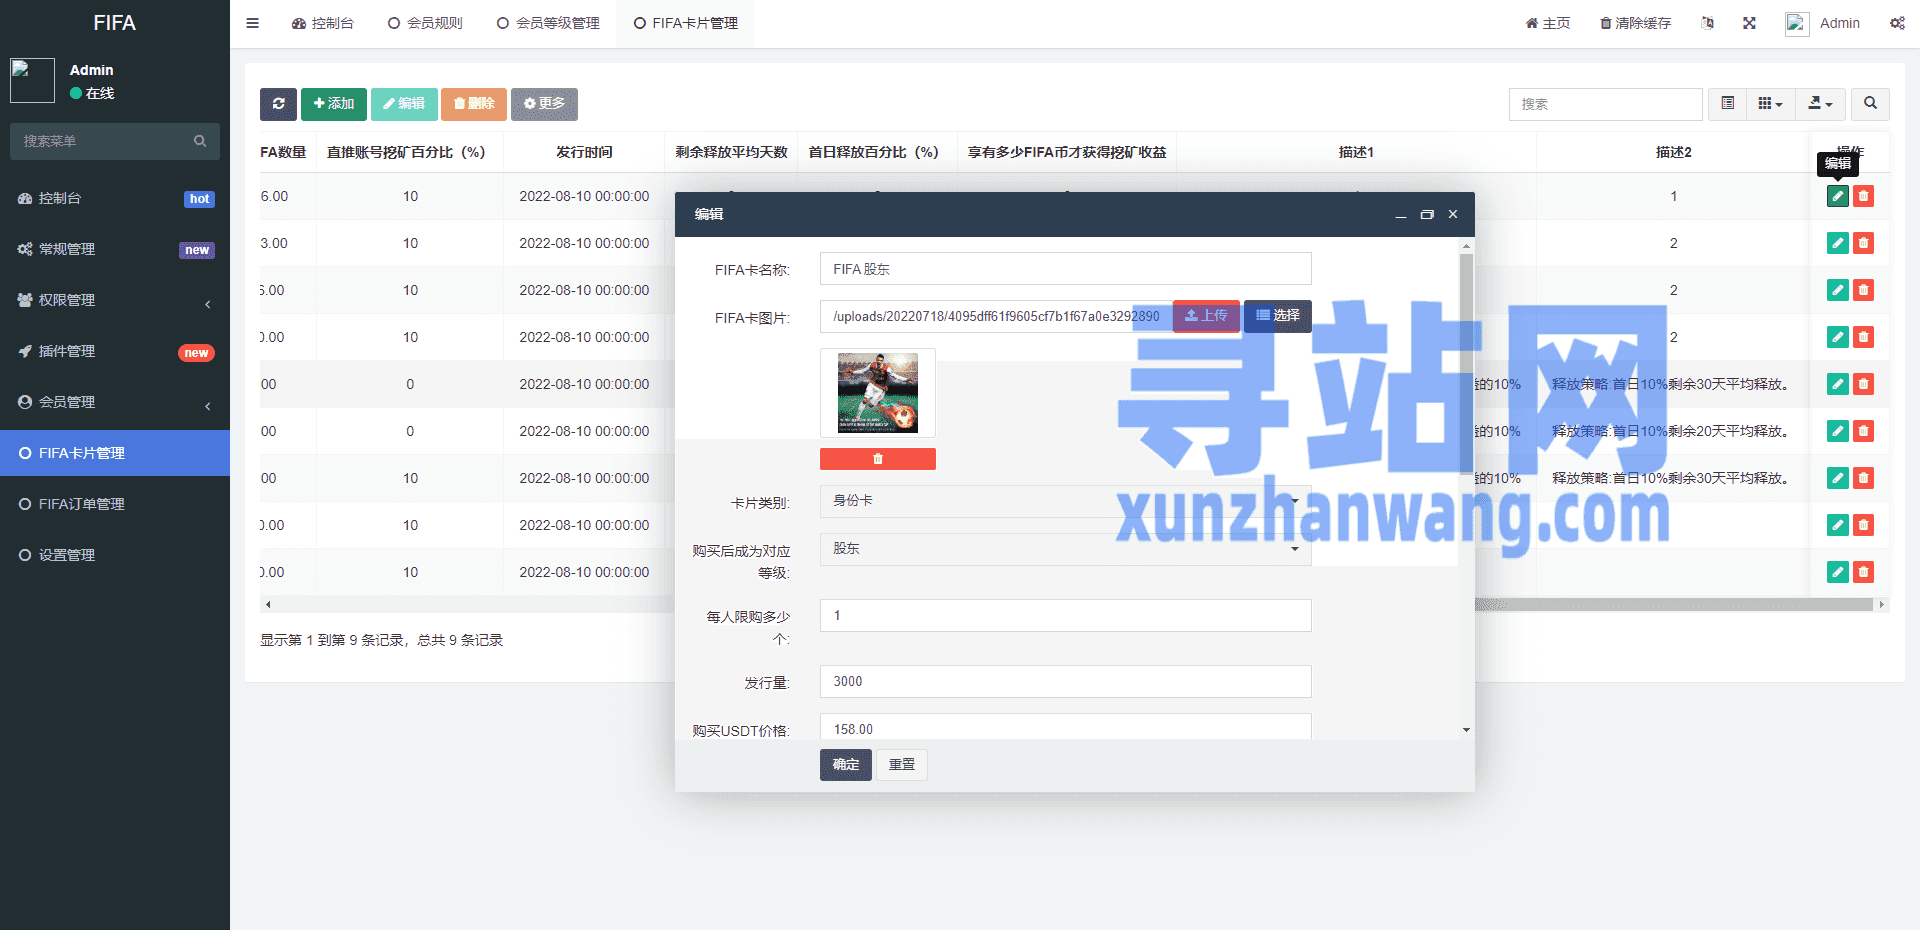Click the dialog scroll down arrow

coord(1466,730)
